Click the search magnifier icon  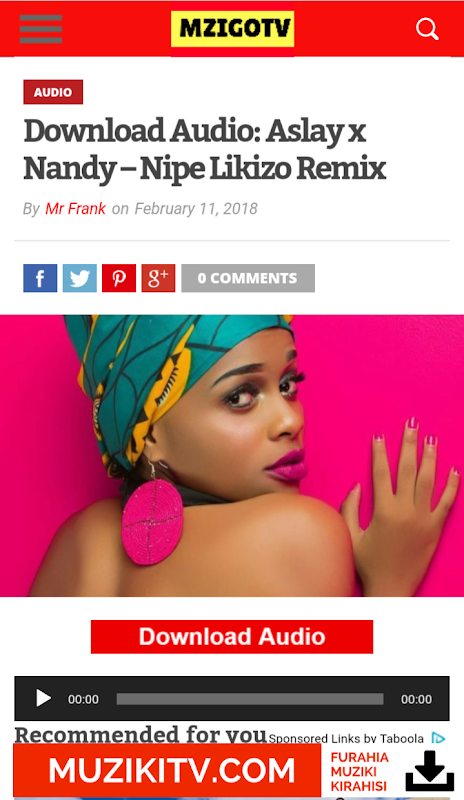coord(427,29)
